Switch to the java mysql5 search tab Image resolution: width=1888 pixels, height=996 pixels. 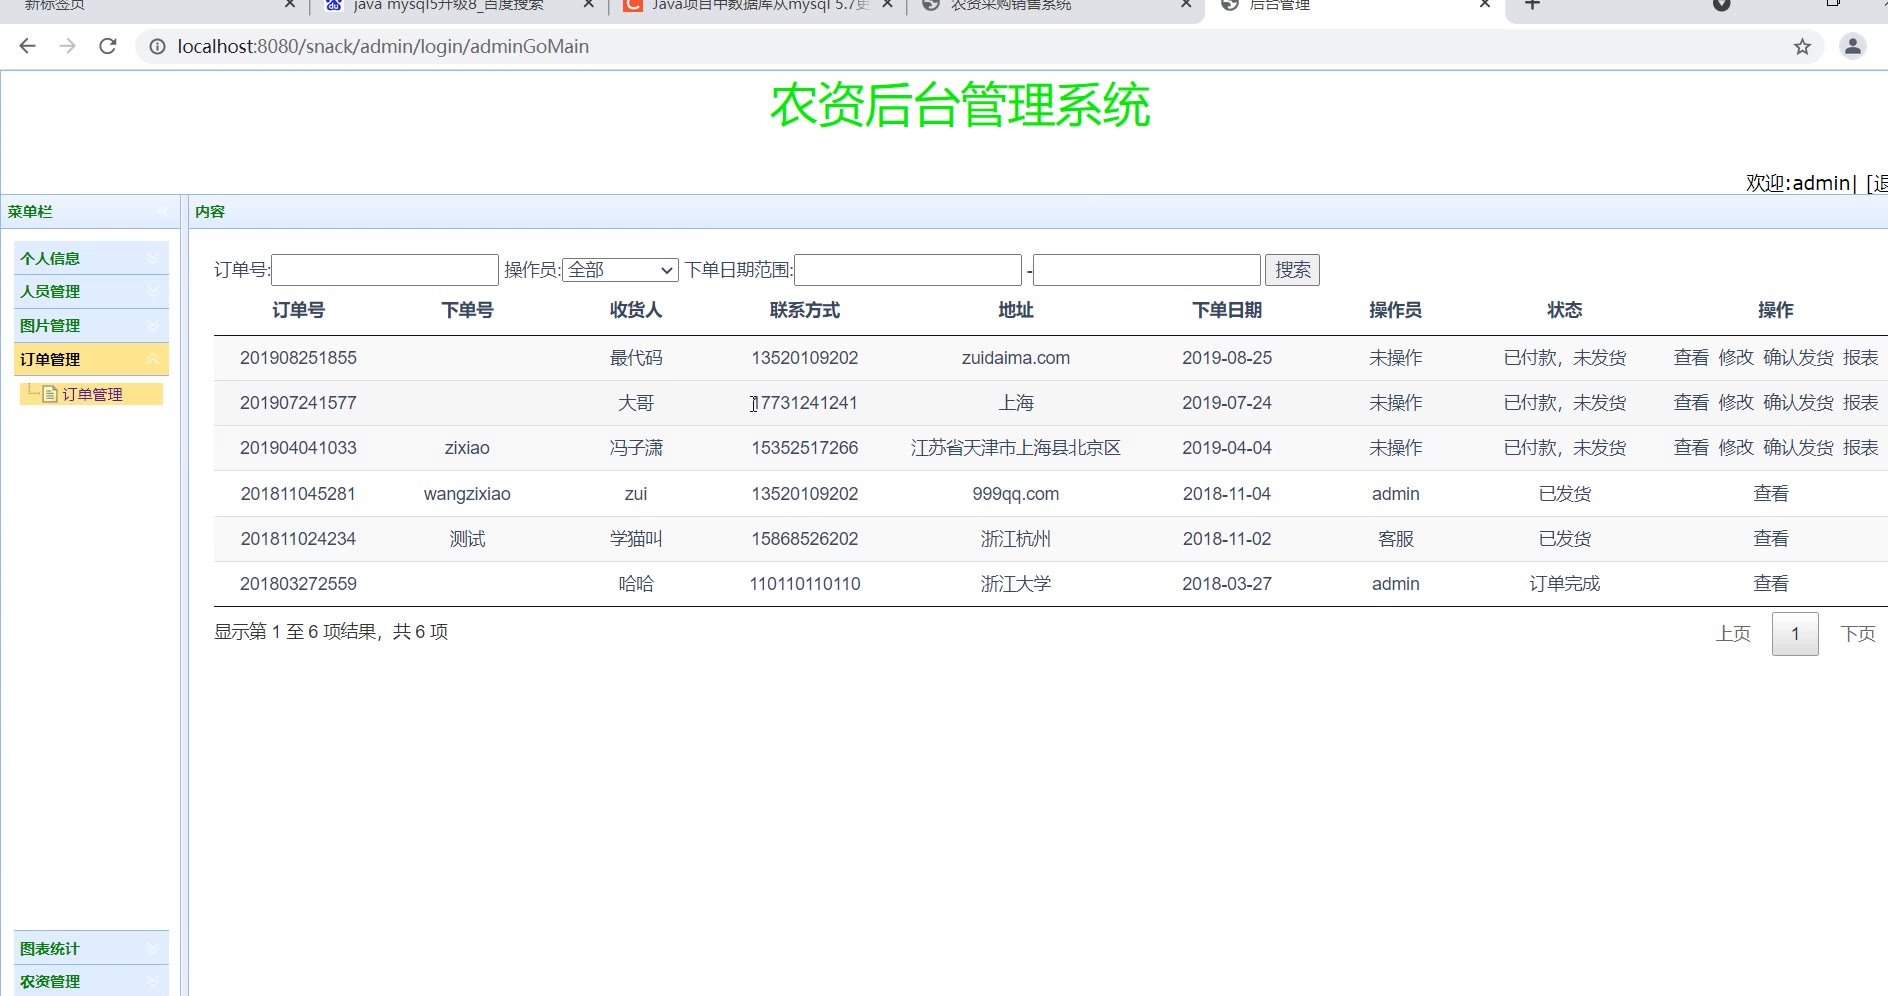448,6
